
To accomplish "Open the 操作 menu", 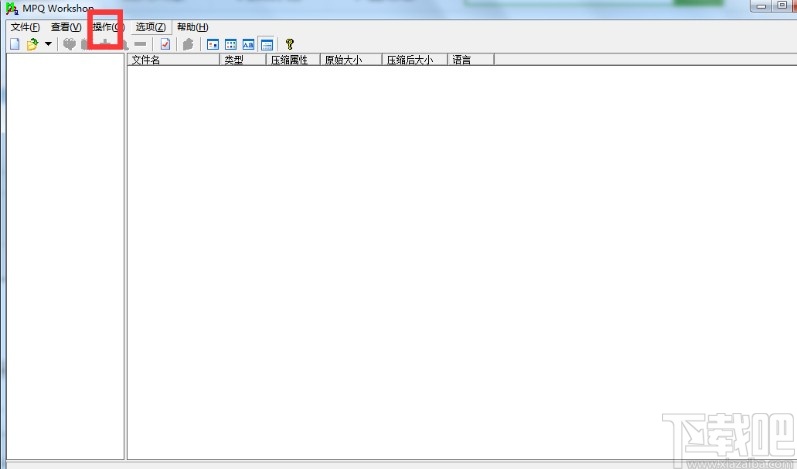I will coord(108,27).
